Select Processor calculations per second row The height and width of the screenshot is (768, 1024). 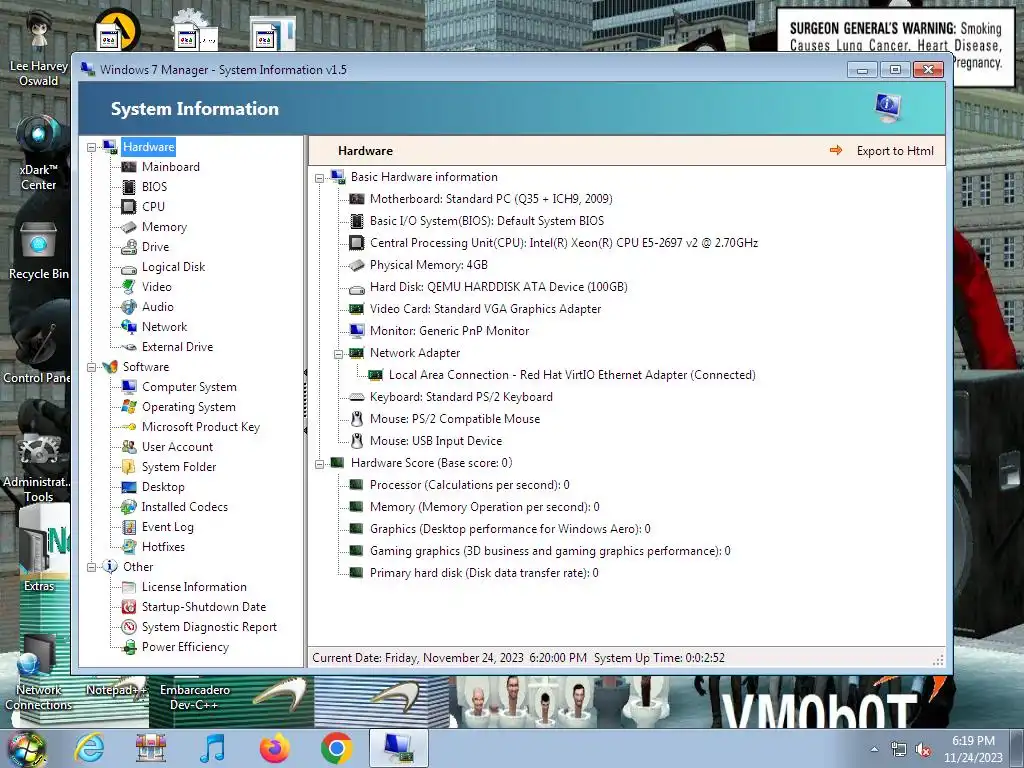tap(470, 485)
